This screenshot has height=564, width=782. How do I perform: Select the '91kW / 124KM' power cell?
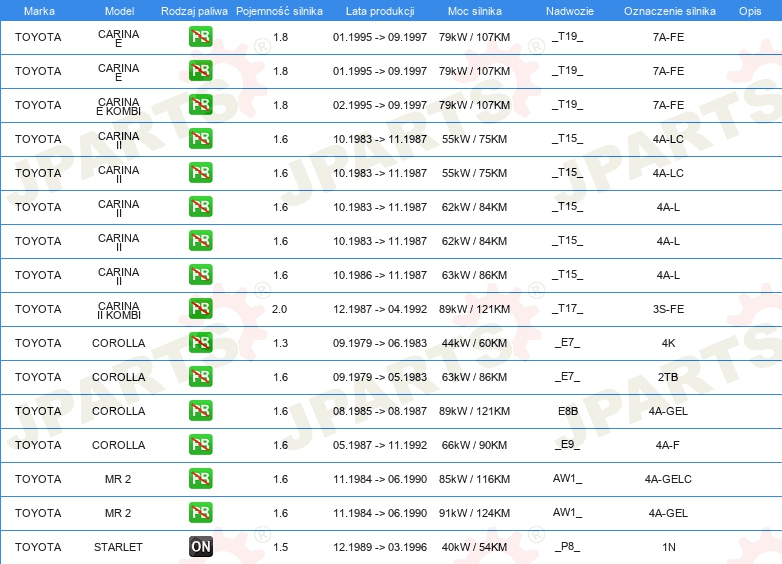[x=474, y=513]
